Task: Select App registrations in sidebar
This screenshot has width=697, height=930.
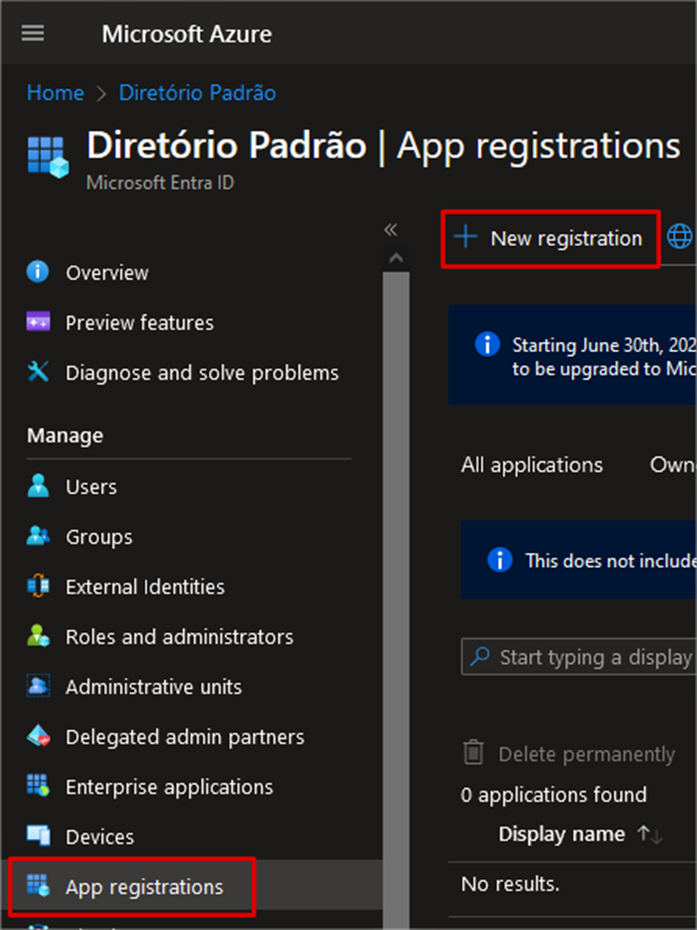Action: 144,887
